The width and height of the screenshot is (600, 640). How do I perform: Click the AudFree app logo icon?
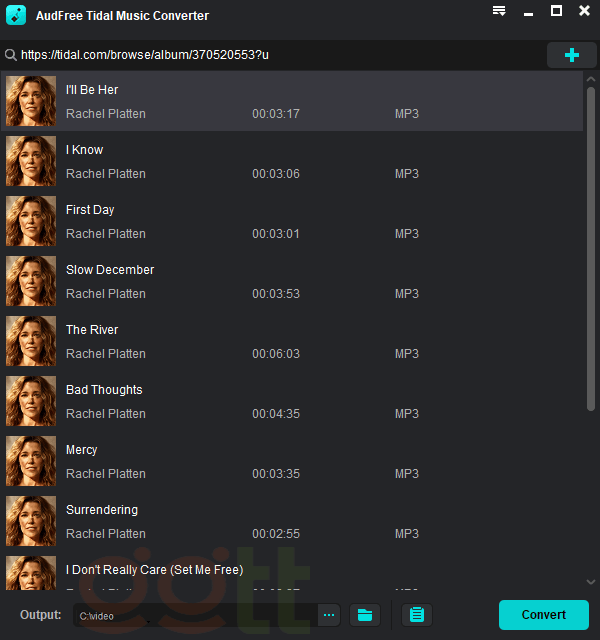point(16,16)
